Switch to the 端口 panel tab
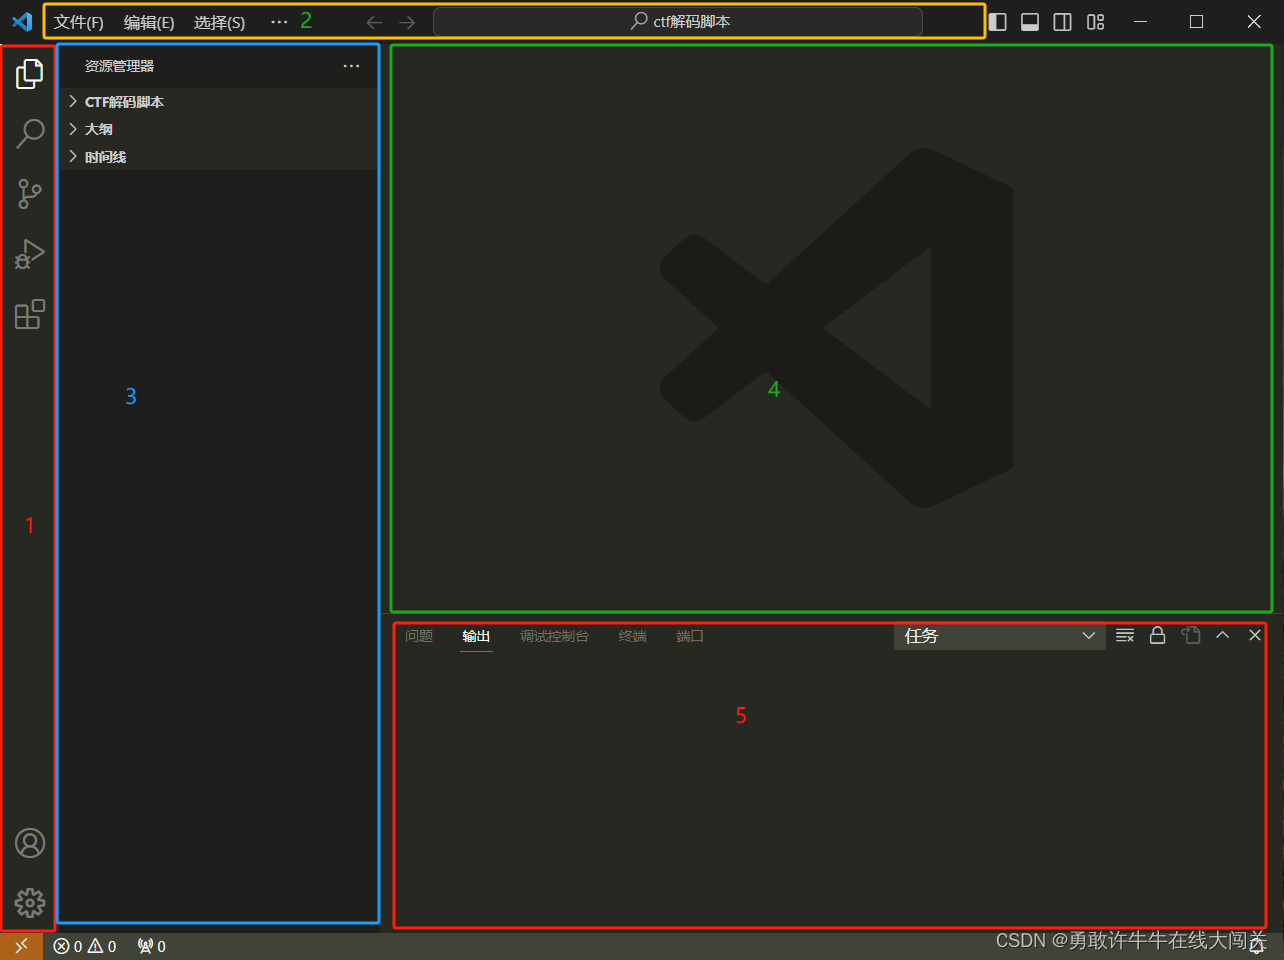 (690, 636)
